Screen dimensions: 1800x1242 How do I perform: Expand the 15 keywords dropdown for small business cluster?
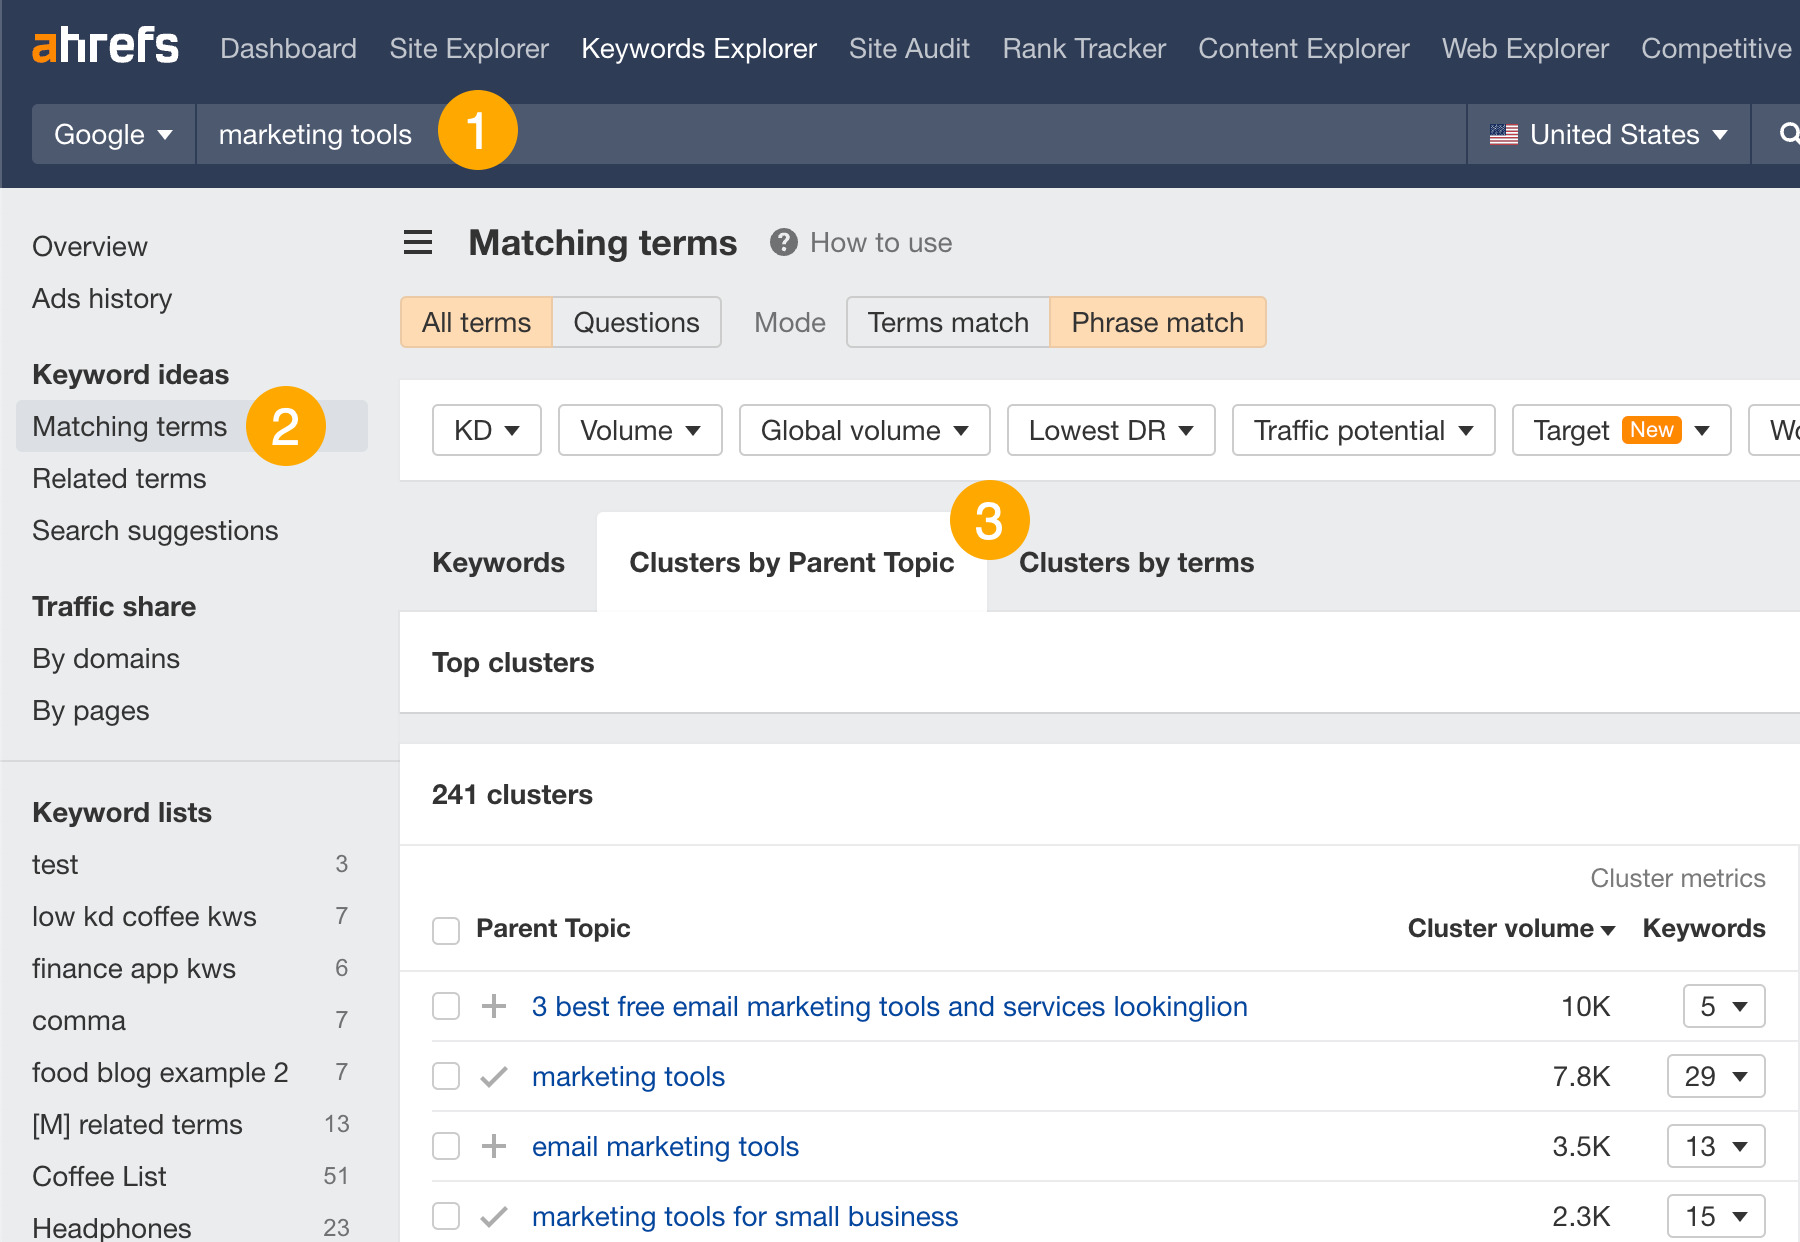(1716, 1216)
